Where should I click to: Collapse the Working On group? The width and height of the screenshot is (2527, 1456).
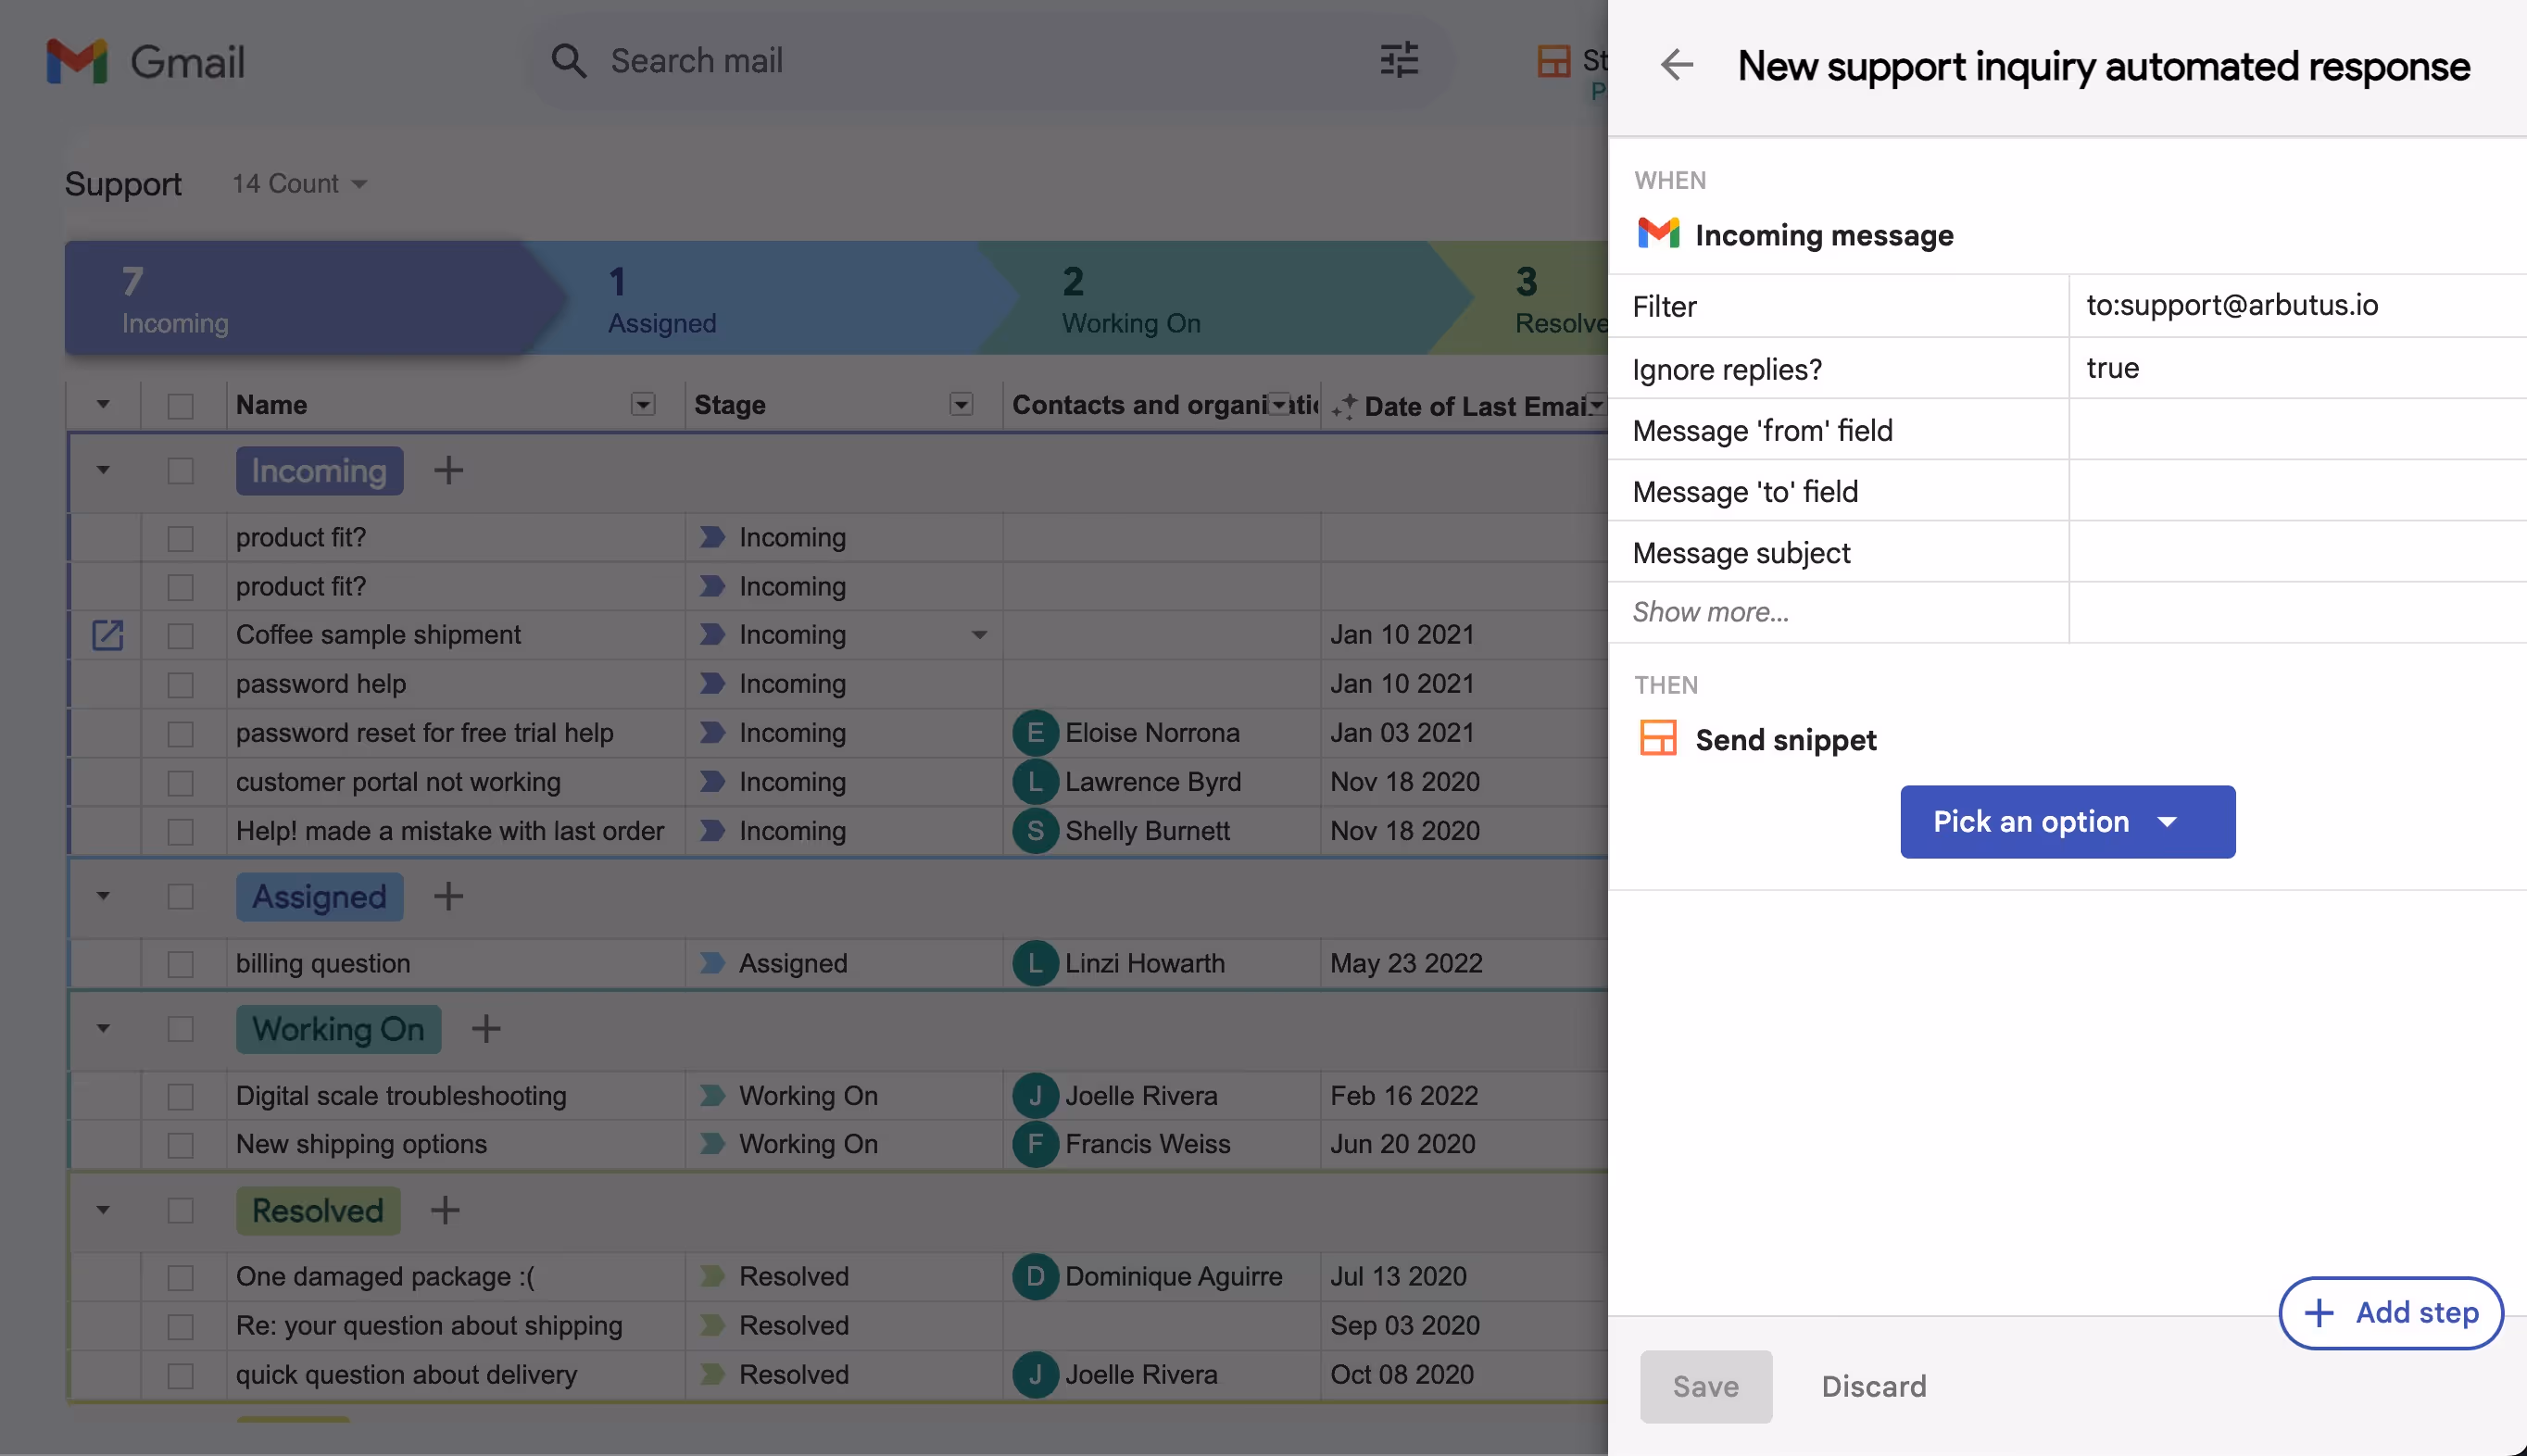point(103,1029)
